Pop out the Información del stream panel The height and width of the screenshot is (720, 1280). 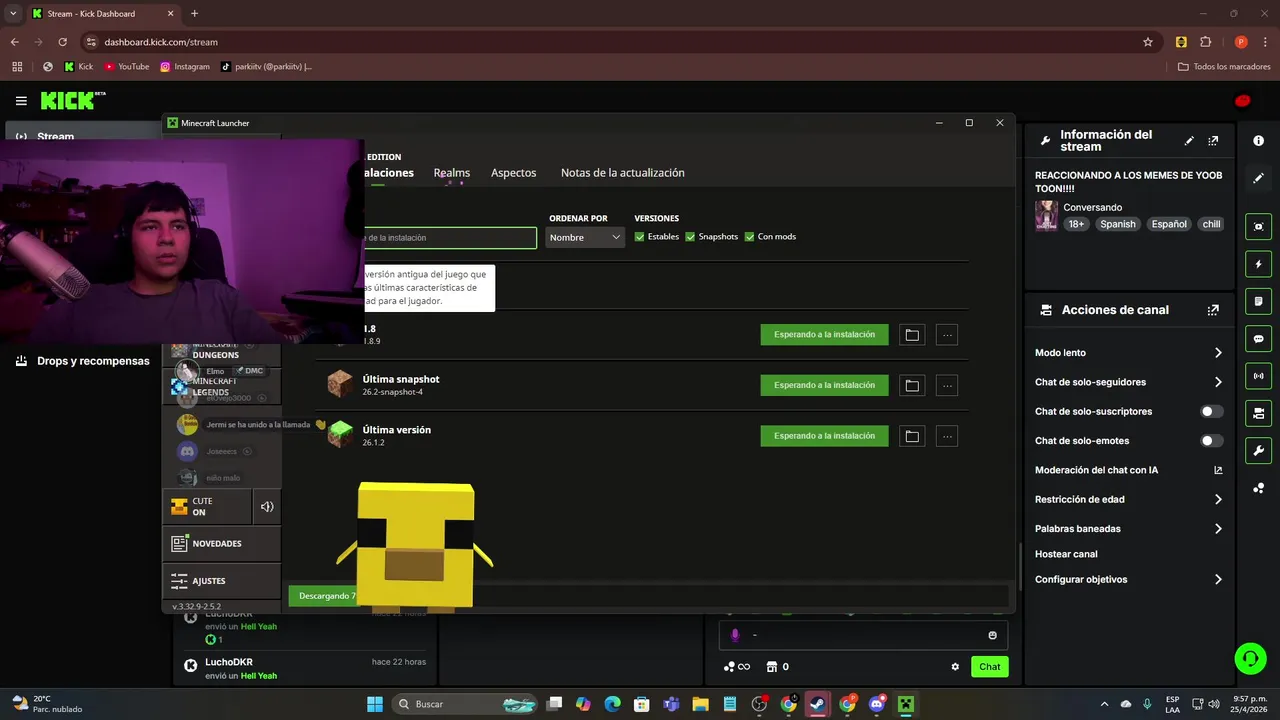tap(1213, 141)
